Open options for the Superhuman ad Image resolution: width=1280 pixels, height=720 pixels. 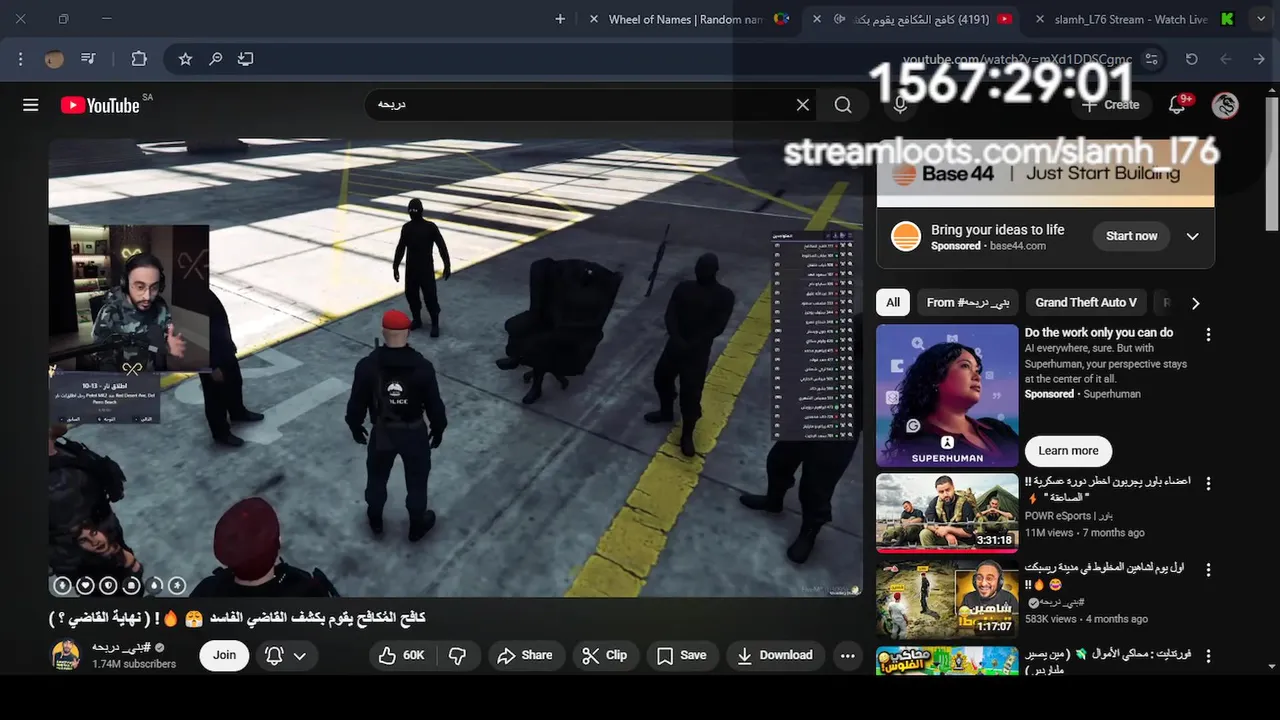point(1208,335)
